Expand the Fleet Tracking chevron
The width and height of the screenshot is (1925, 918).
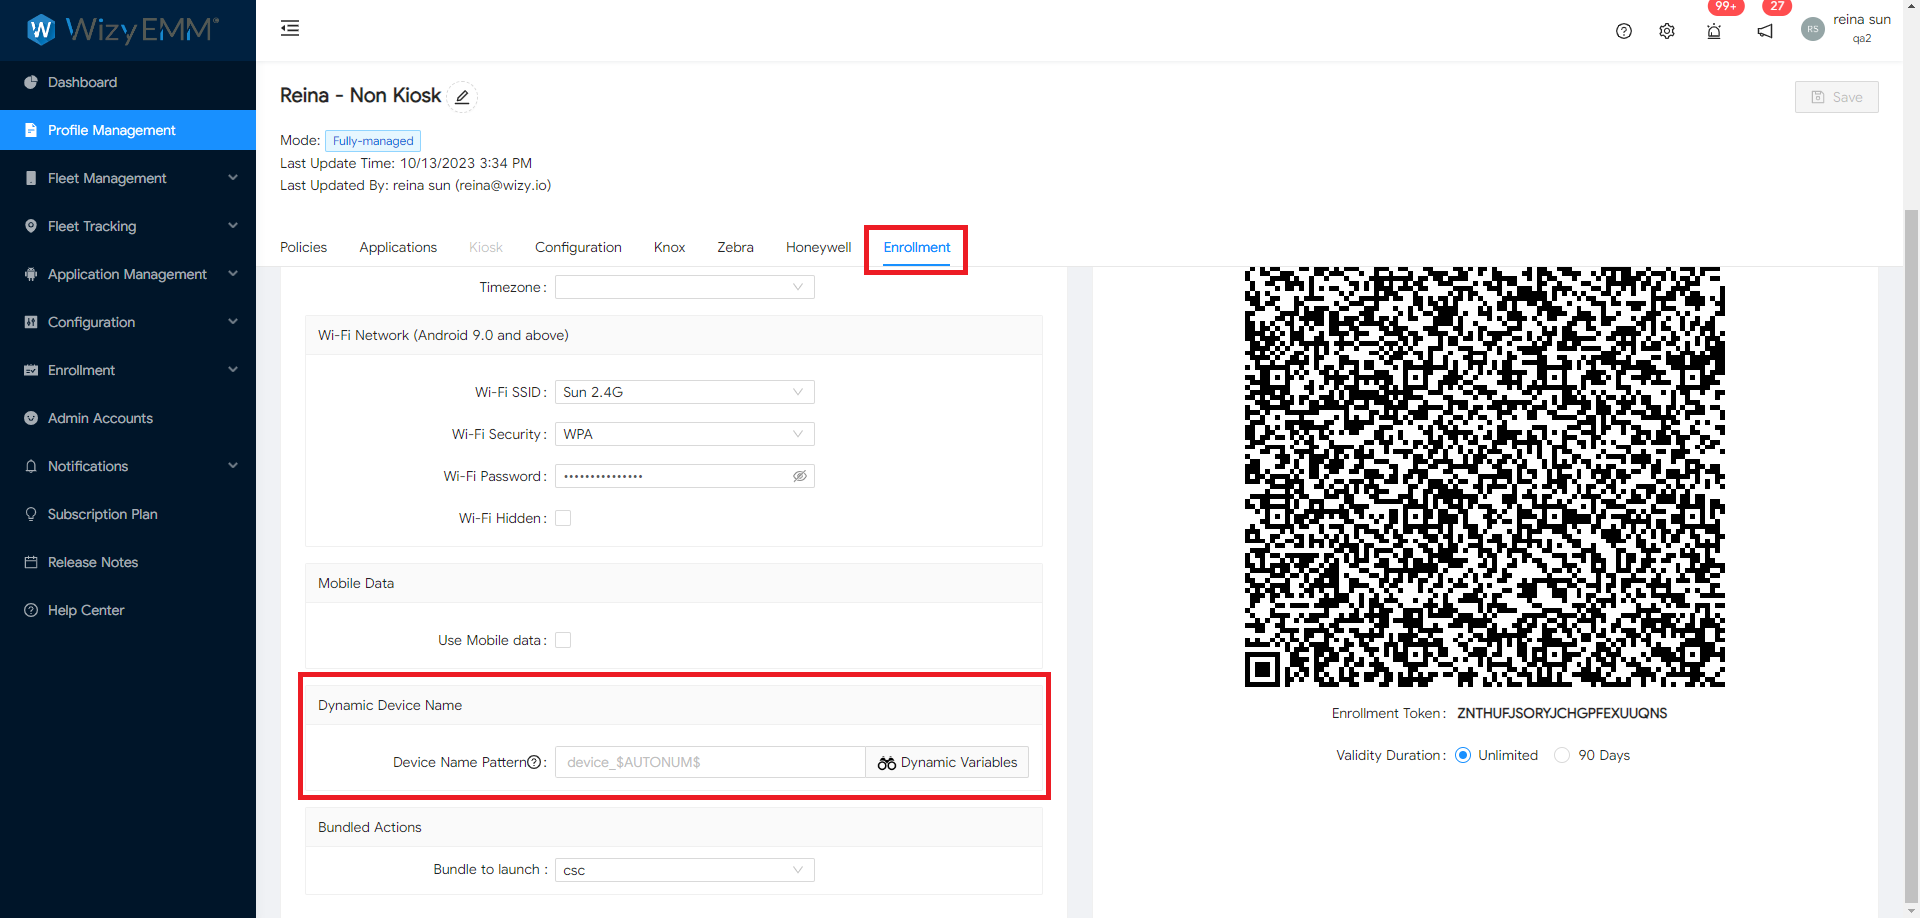coord(233,226)
